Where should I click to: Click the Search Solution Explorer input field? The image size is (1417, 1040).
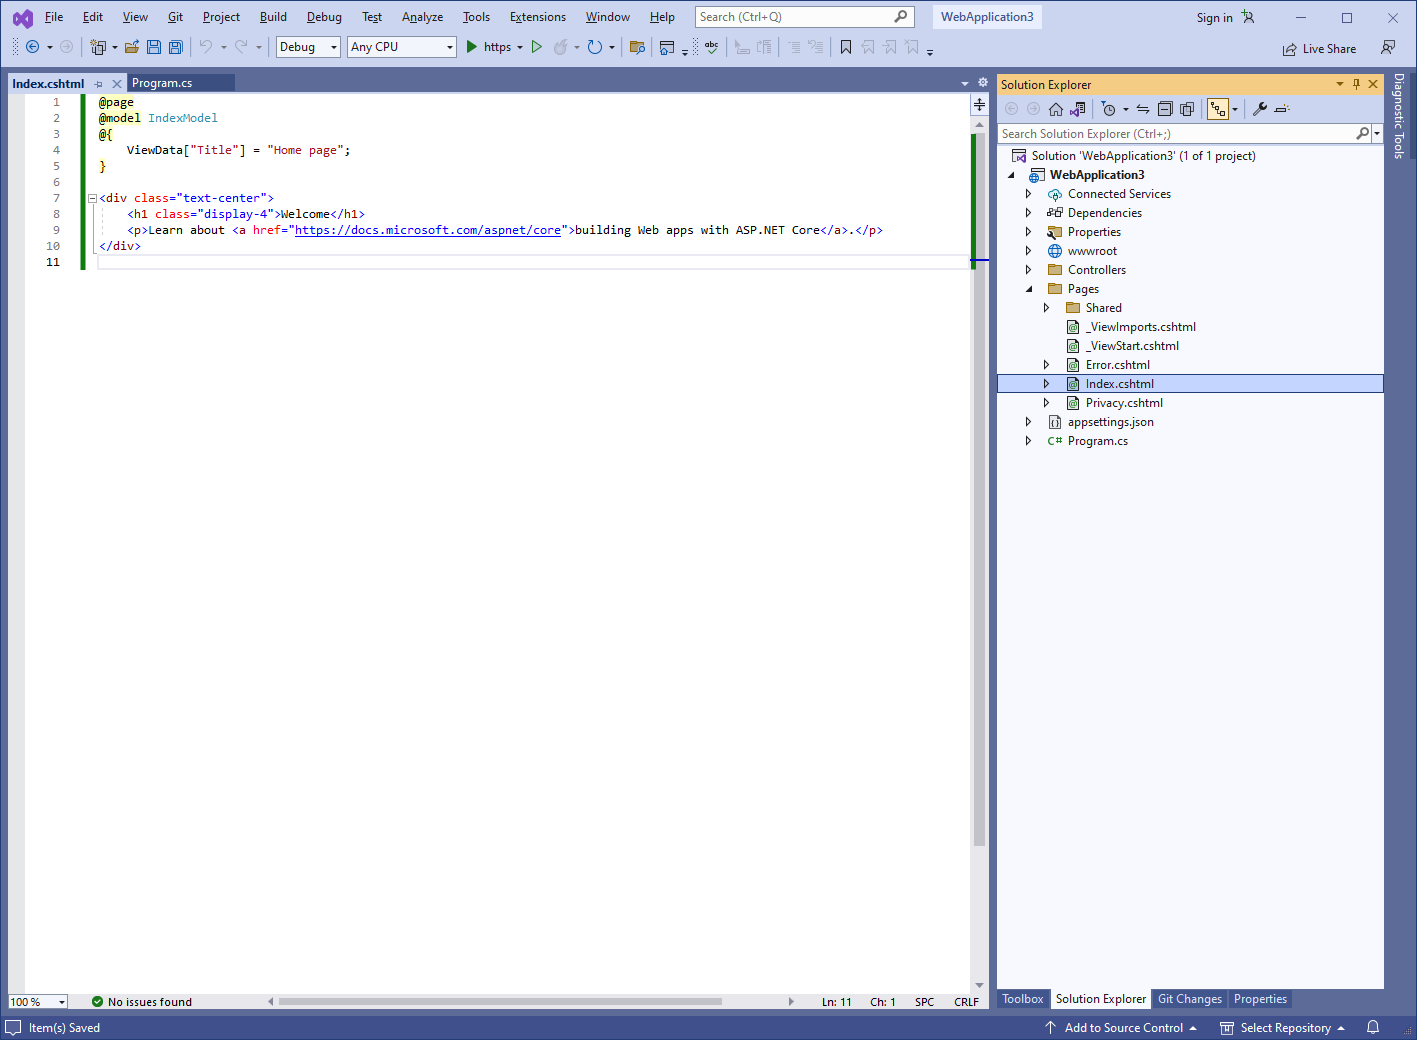tap(1176, 134)
